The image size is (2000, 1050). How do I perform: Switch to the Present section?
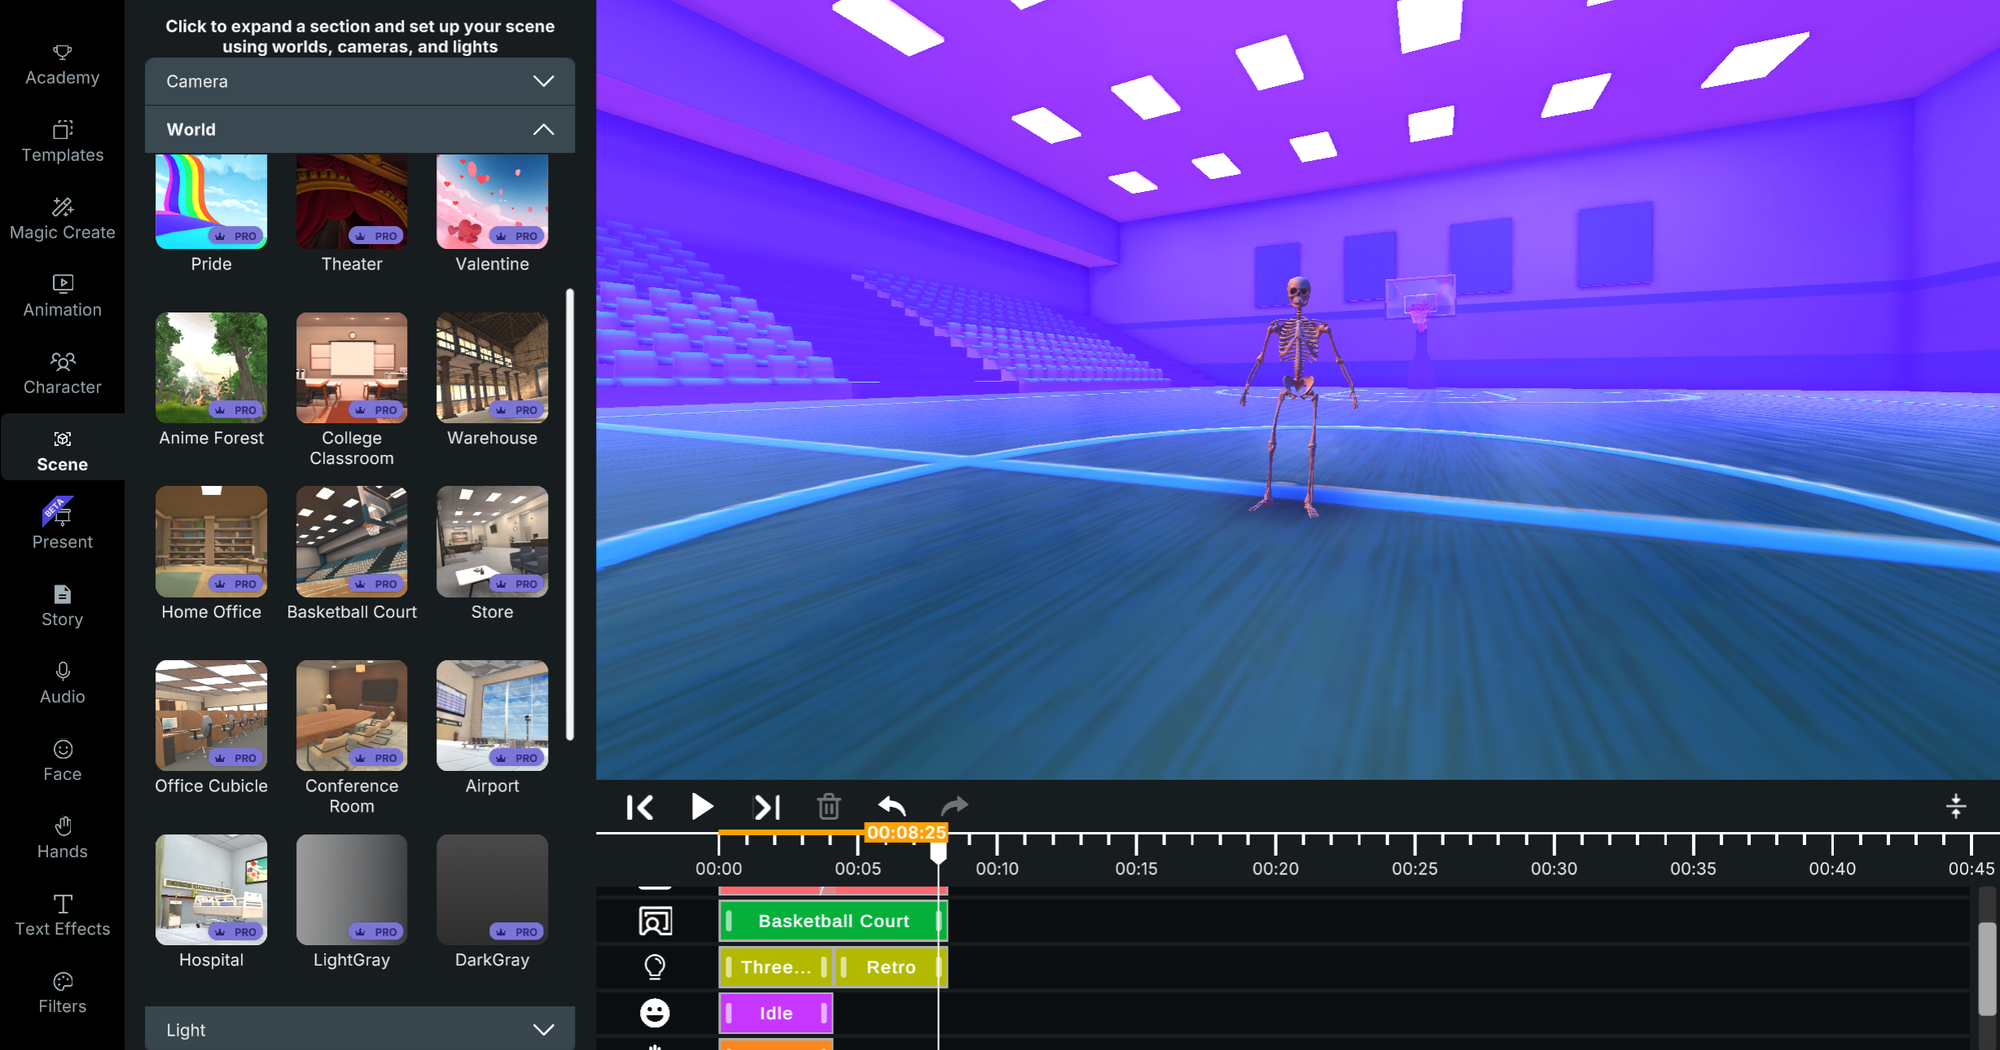[62, 527]
